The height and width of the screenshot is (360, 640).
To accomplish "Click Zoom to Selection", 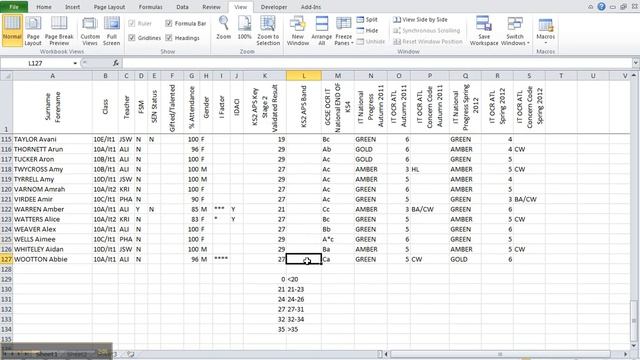I will 268,30.
